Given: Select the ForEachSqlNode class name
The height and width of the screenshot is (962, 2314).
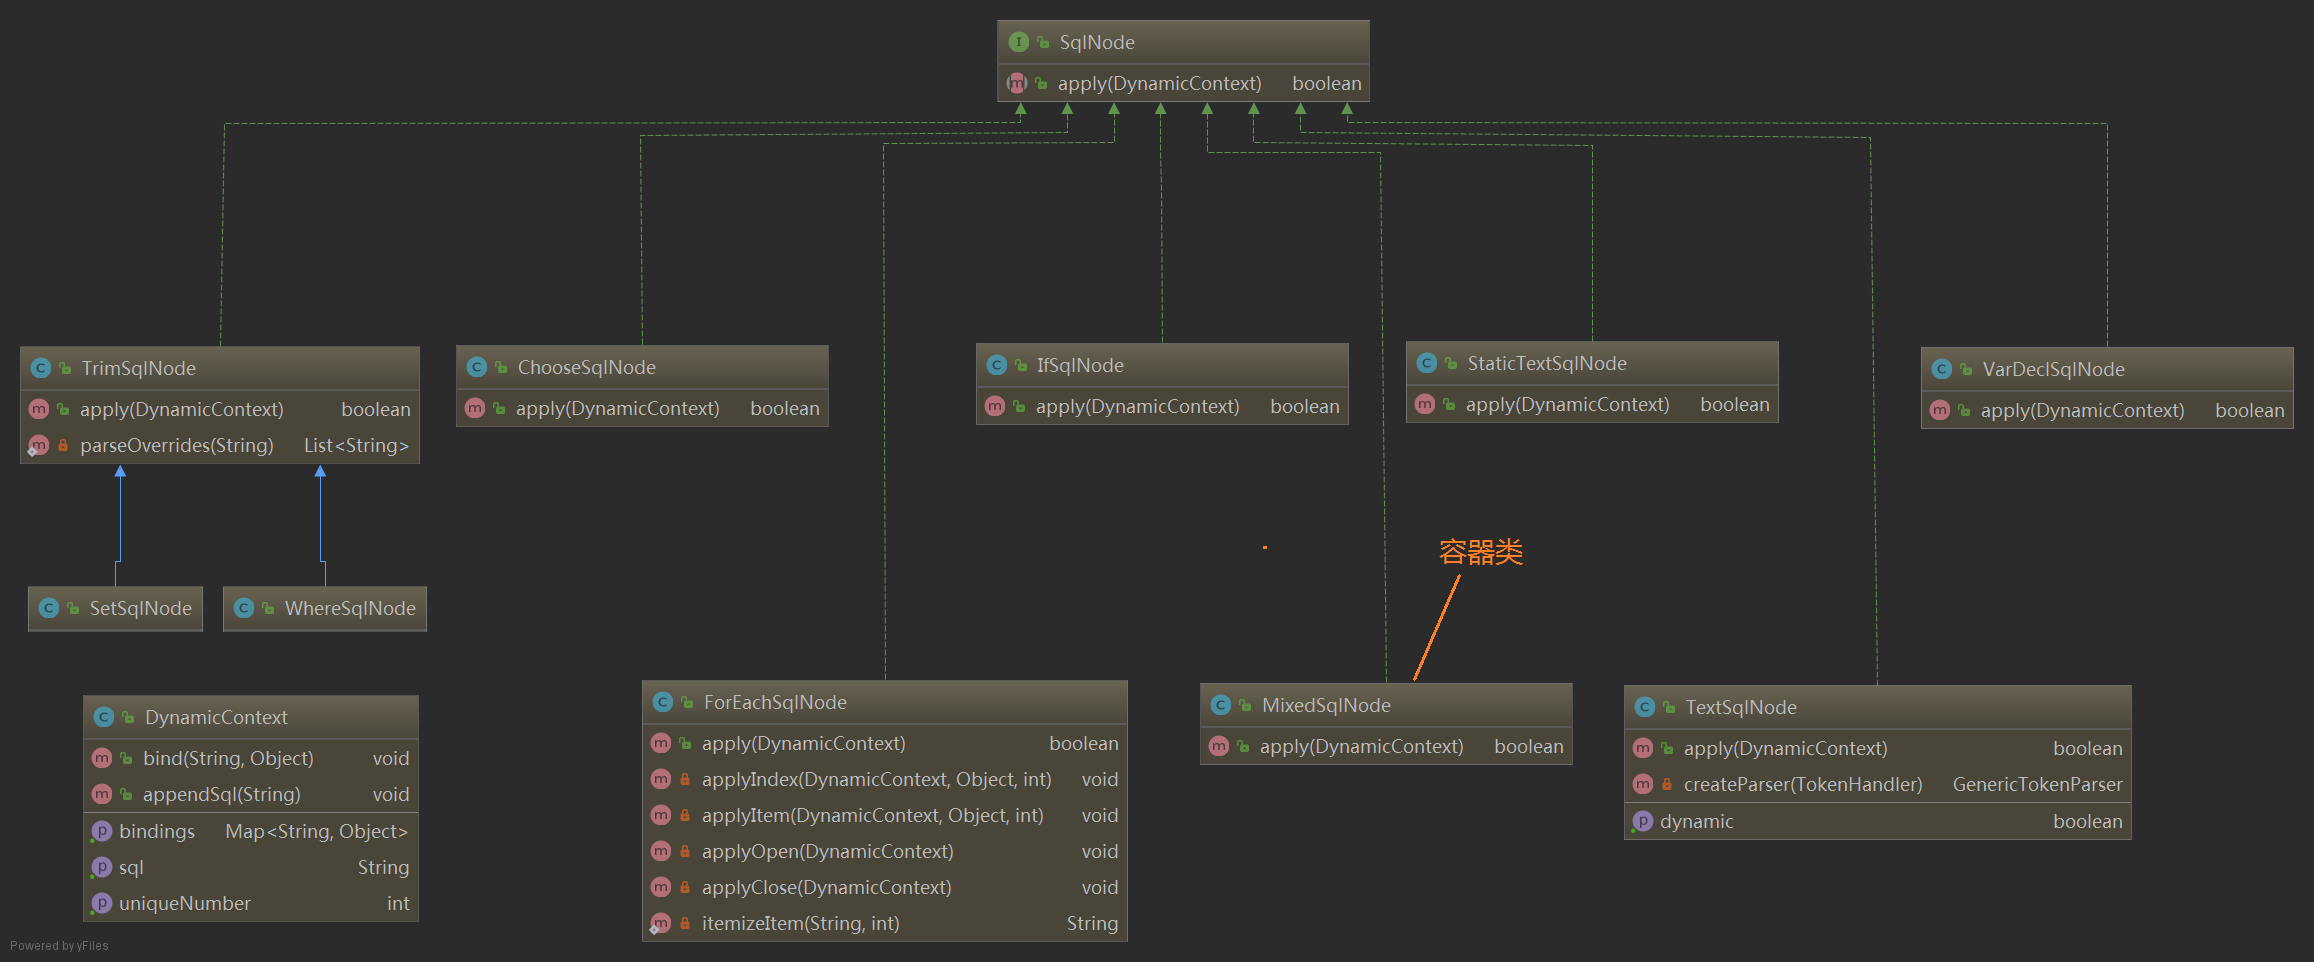Looking at the screenshot, I should click(x=775, y=702).
